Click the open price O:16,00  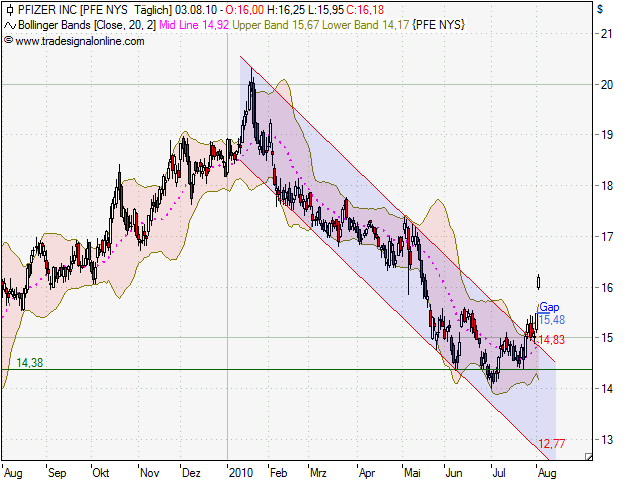coord(244,10)
